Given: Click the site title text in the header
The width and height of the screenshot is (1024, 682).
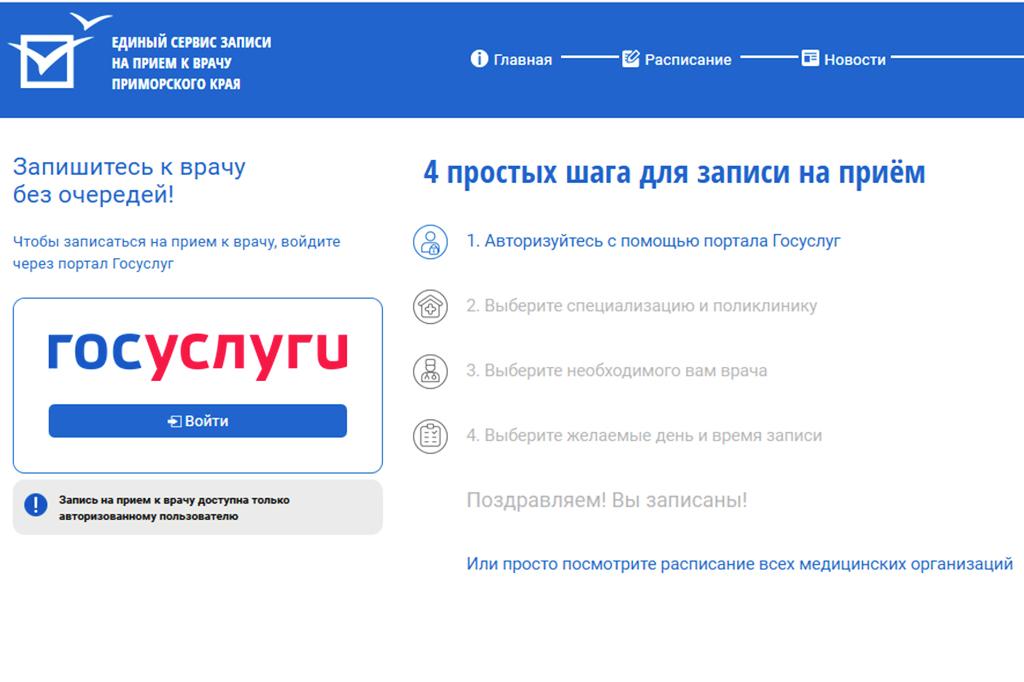Looking at the screenshot, I should pos(191,63).
